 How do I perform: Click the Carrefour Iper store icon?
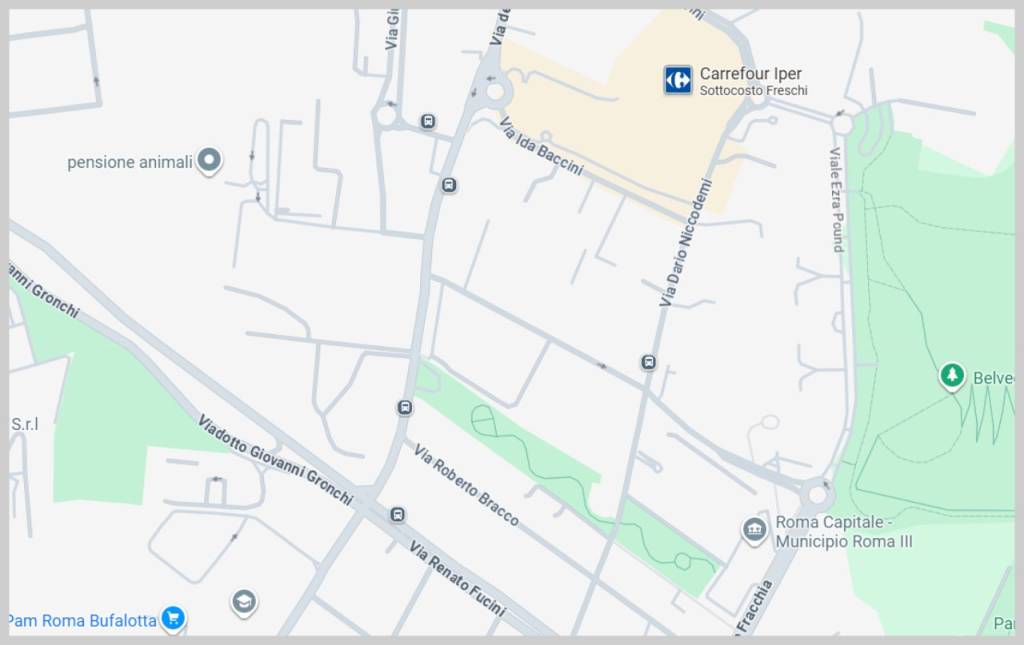pos(678,80)
